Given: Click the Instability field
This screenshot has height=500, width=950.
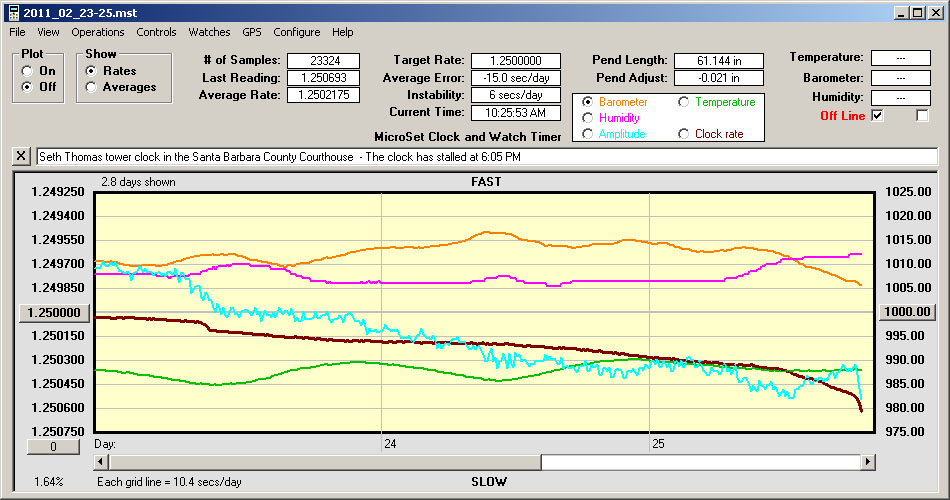Looking at the screenshot, I should (x=516, y=95).
